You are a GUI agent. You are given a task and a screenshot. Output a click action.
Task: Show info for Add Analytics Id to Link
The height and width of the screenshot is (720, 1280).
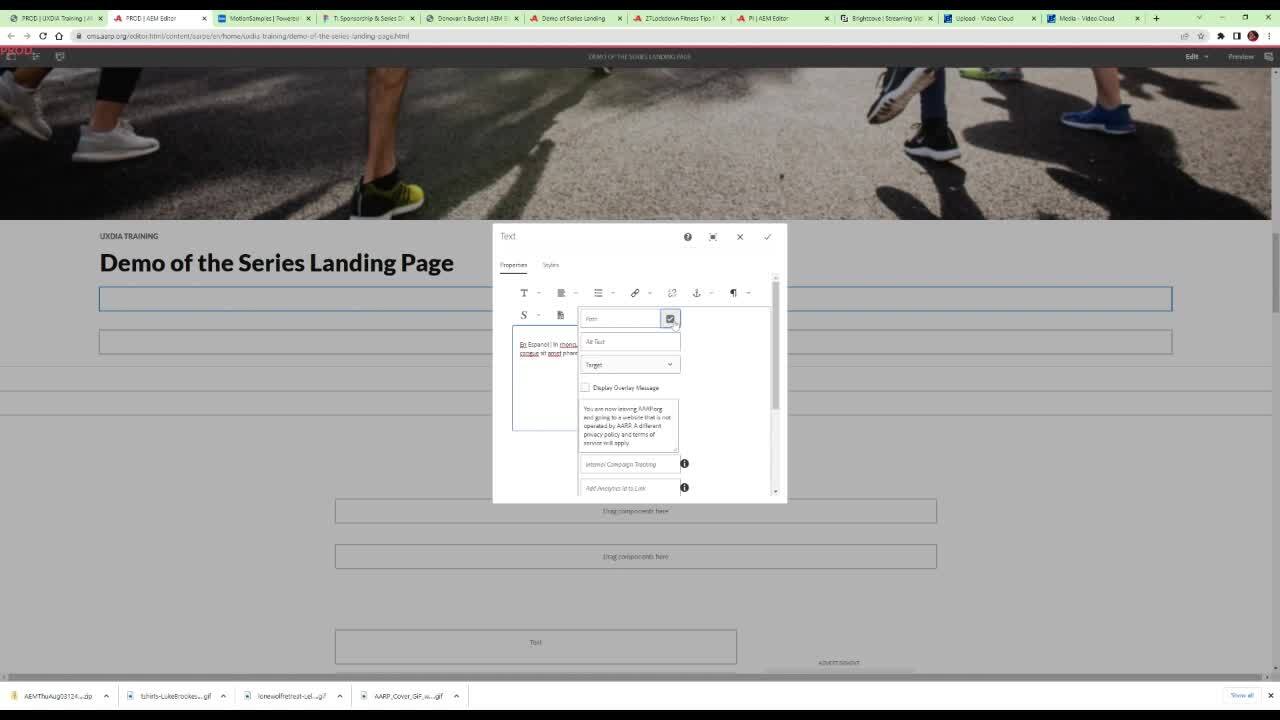click(684, 488)
